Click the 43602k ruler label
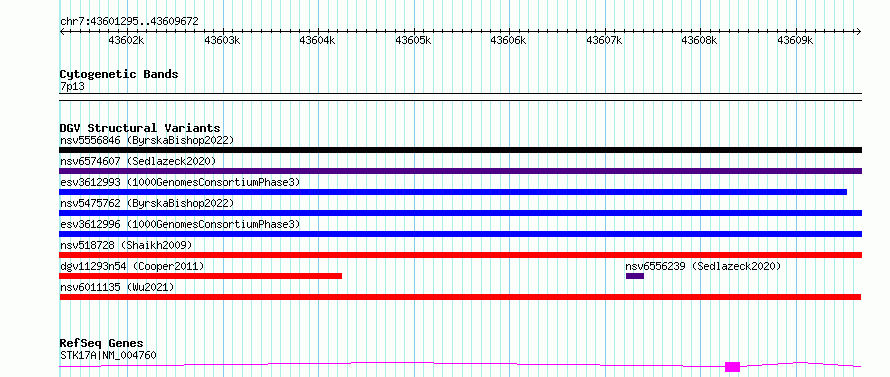This screenshot has width=890, height=377. [127, 41]
